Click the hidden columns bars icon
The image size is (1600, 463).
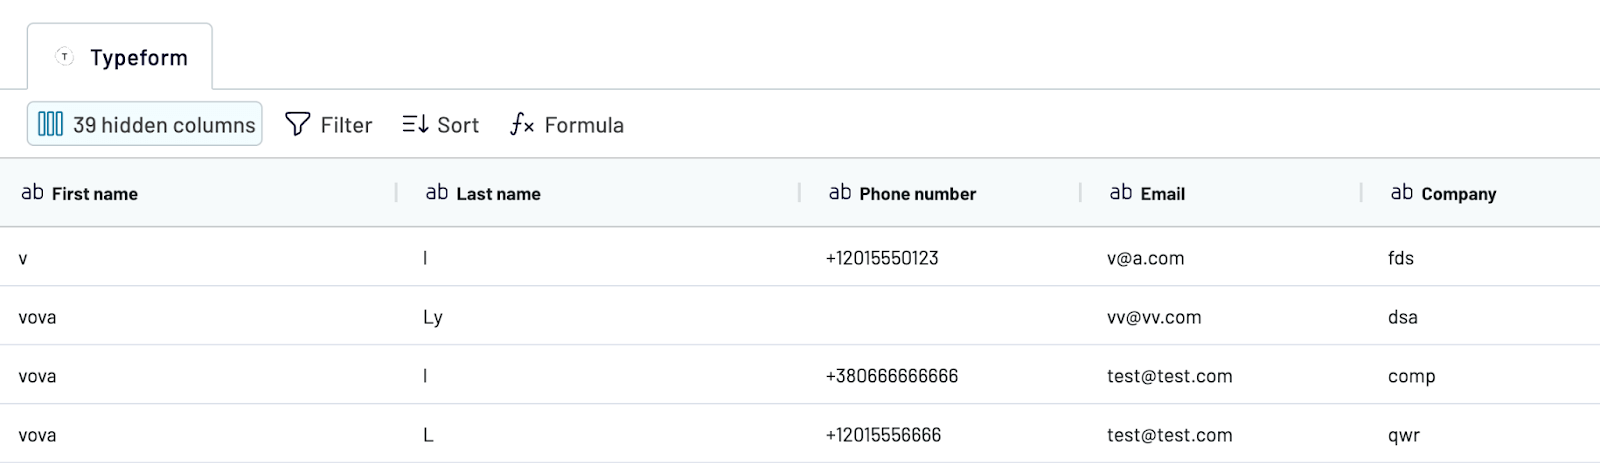50,124
